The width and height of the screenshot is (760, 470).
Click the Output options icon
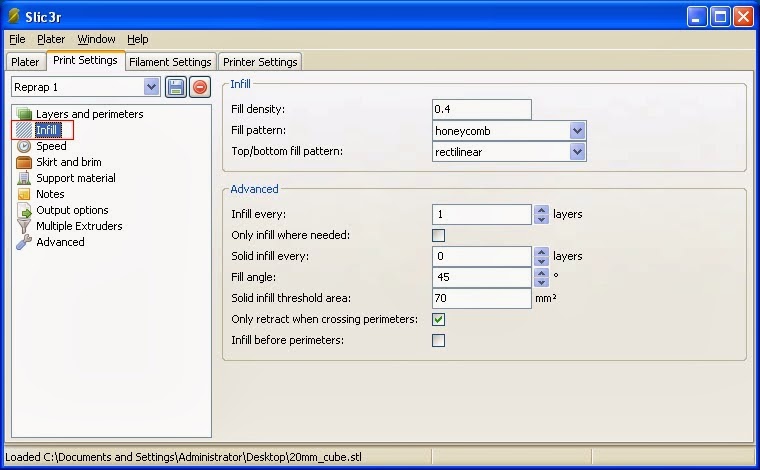click(x=24, y=210)
